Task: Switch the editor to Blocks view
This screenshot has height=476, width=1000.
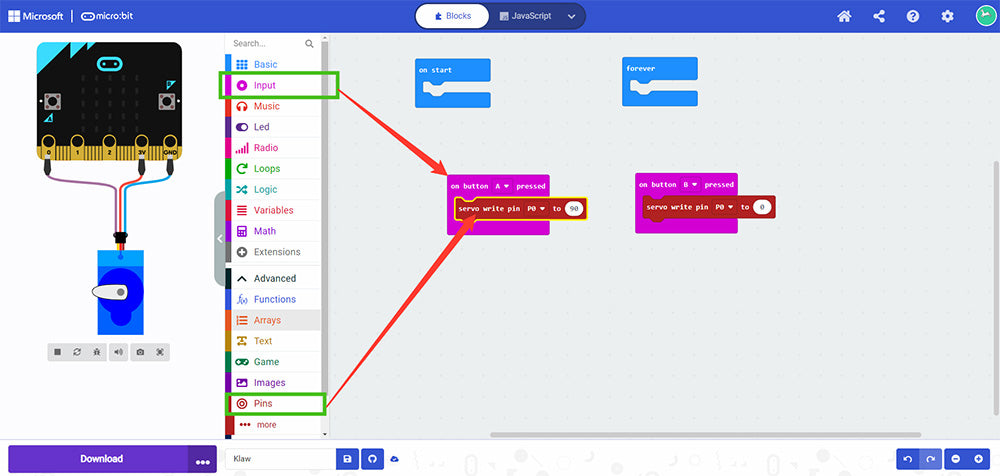Action: point(452,16)
